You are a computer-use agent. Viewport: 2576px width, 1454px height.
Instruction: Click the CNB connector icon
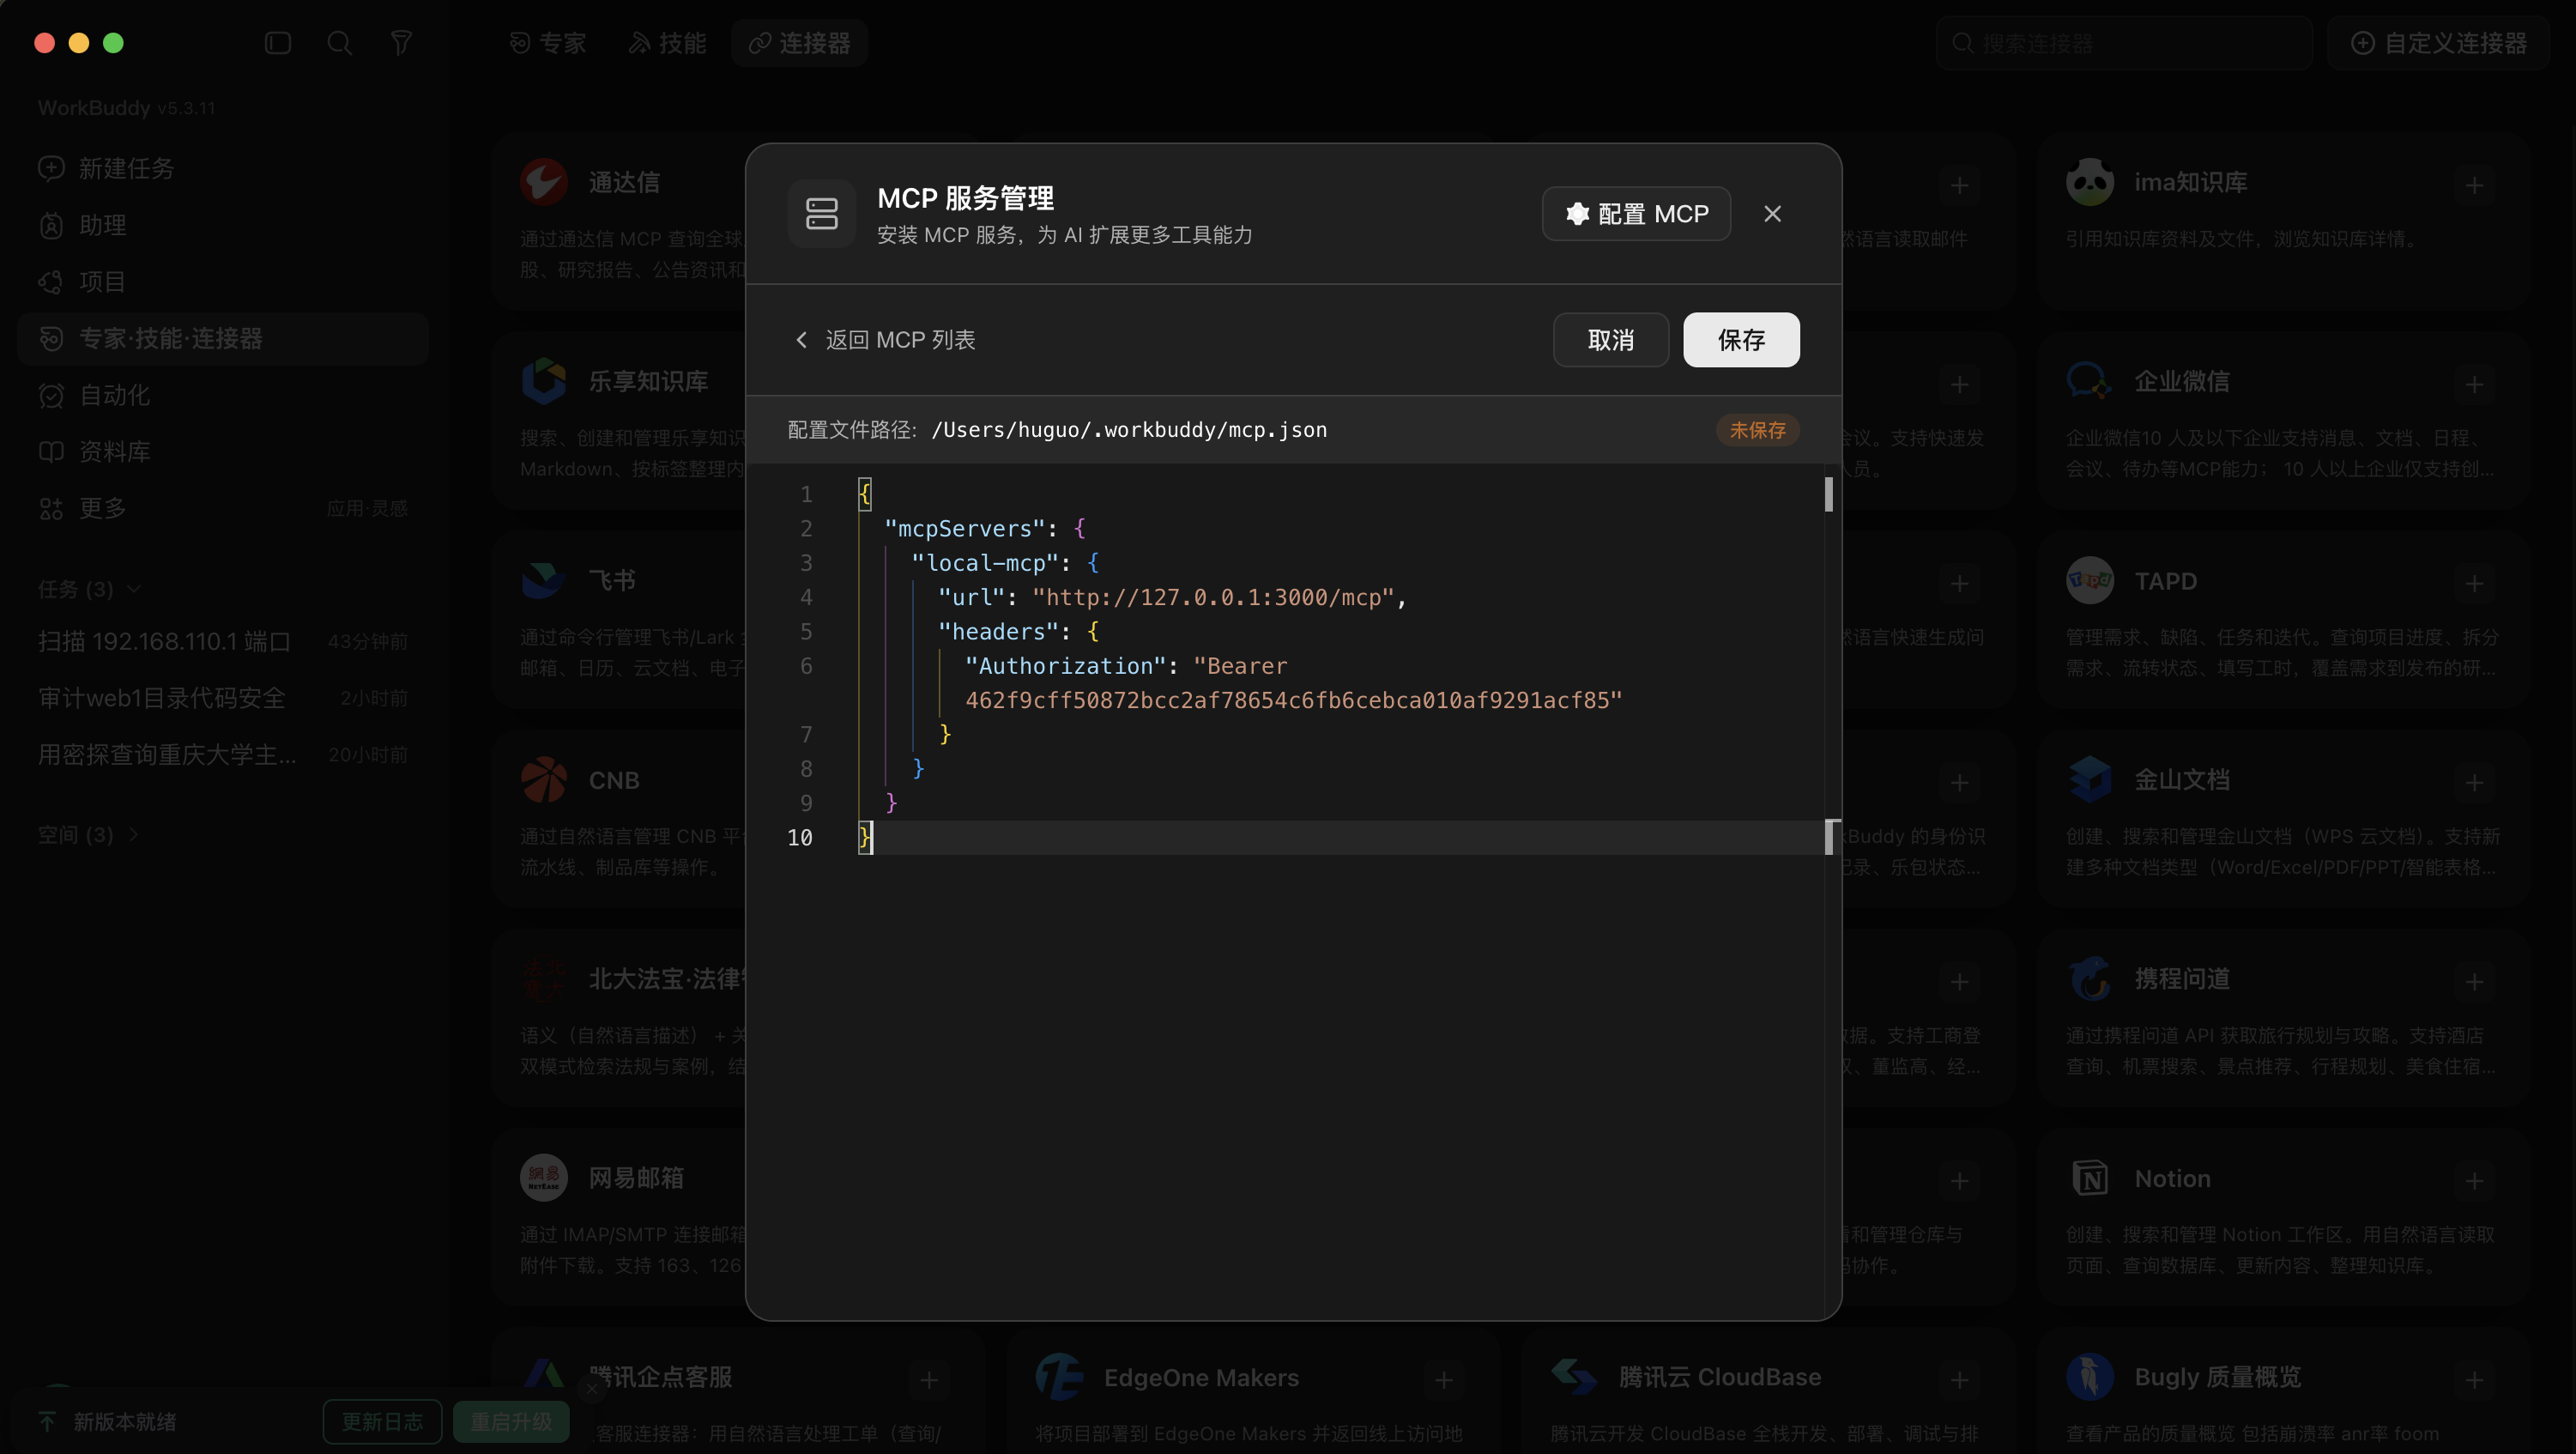click(x=544, y=780)
